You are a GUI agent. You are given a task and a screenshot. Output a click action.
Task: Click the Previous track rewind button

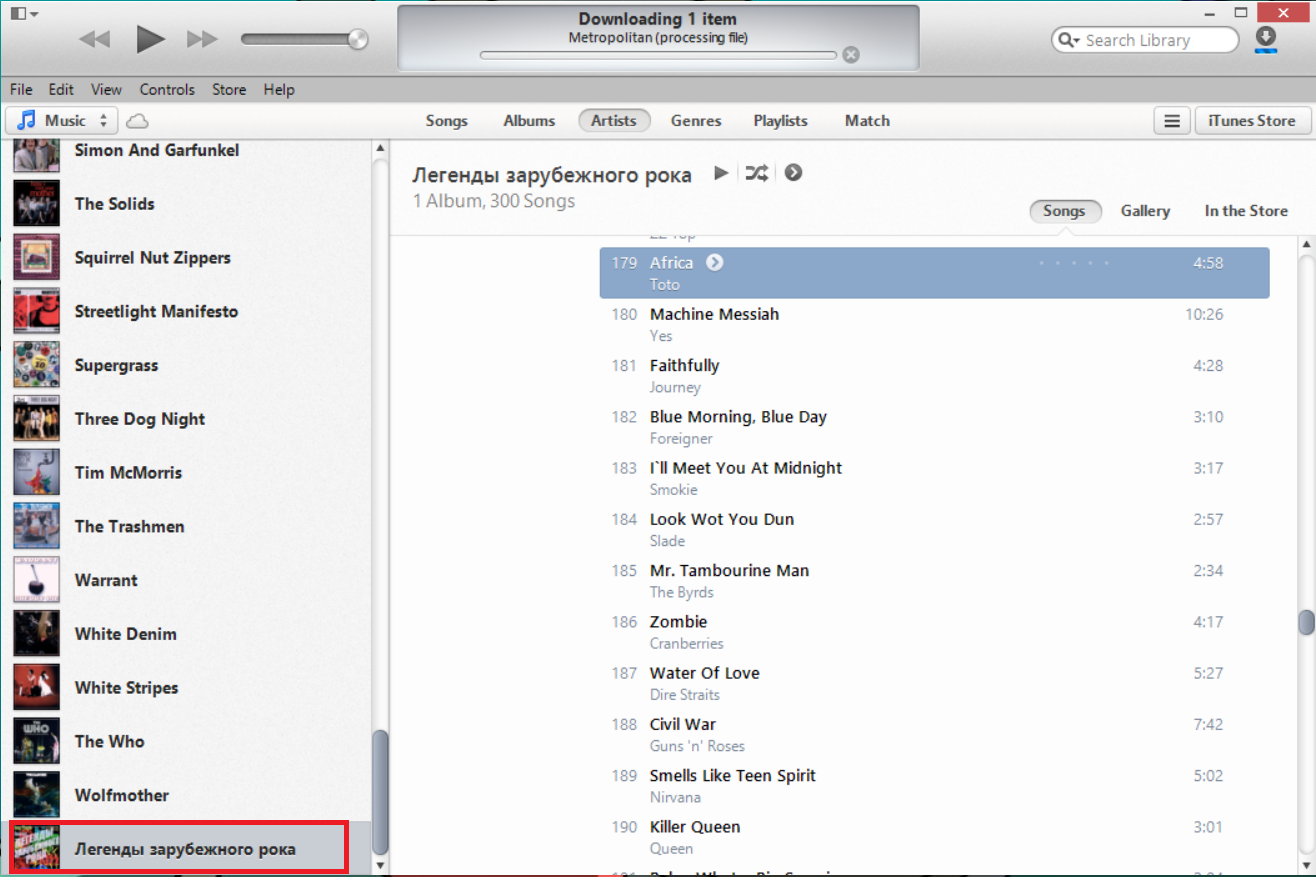tap(94, 40)
